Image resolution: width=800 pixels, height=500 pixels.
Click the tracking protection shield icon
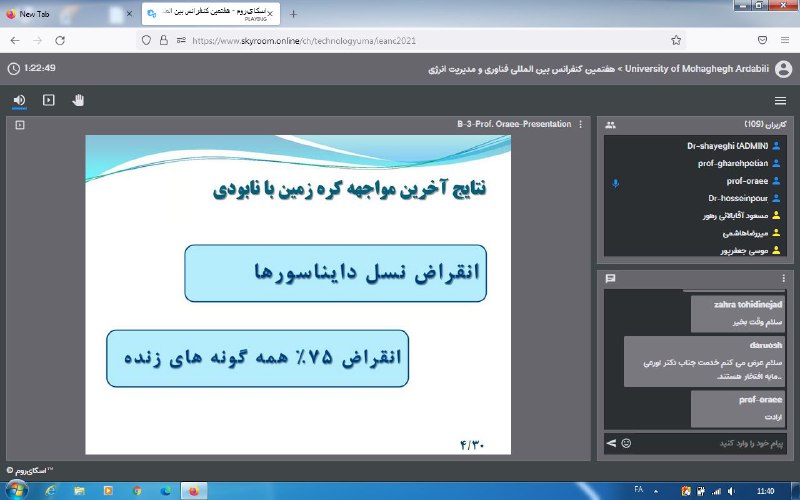146,40
